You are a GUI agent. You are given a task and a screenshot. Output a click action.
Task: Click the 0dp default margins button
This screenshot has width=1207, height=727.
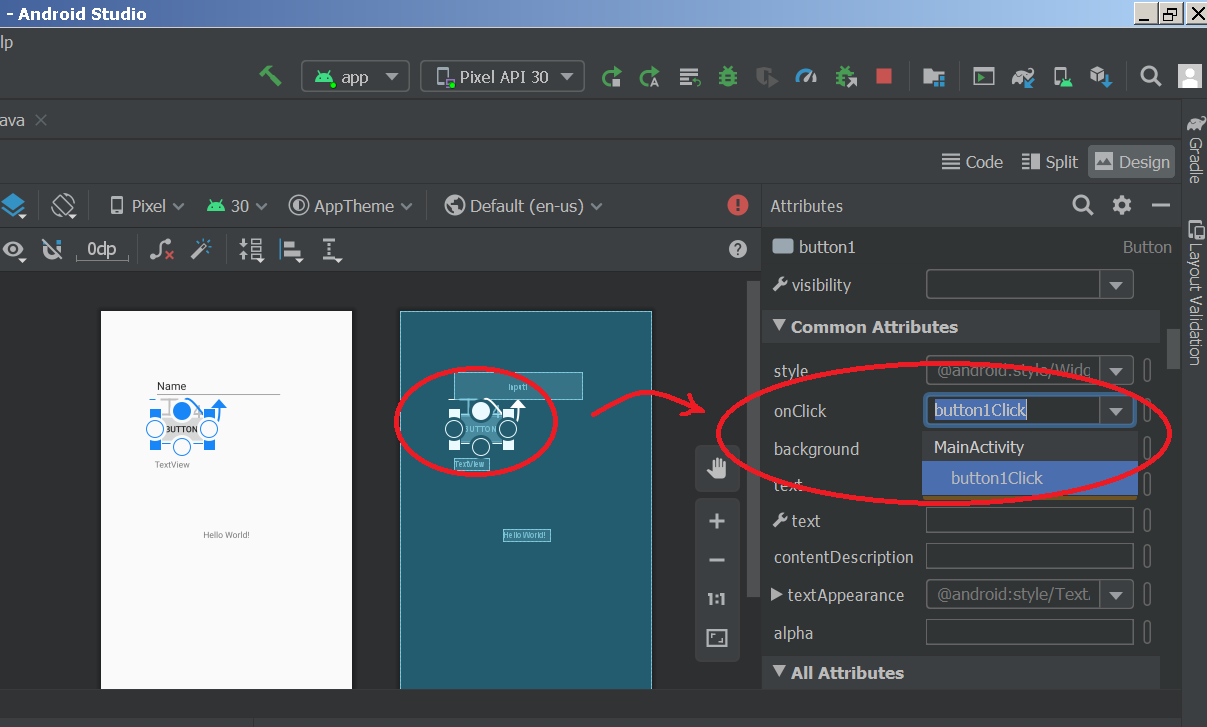102,250
